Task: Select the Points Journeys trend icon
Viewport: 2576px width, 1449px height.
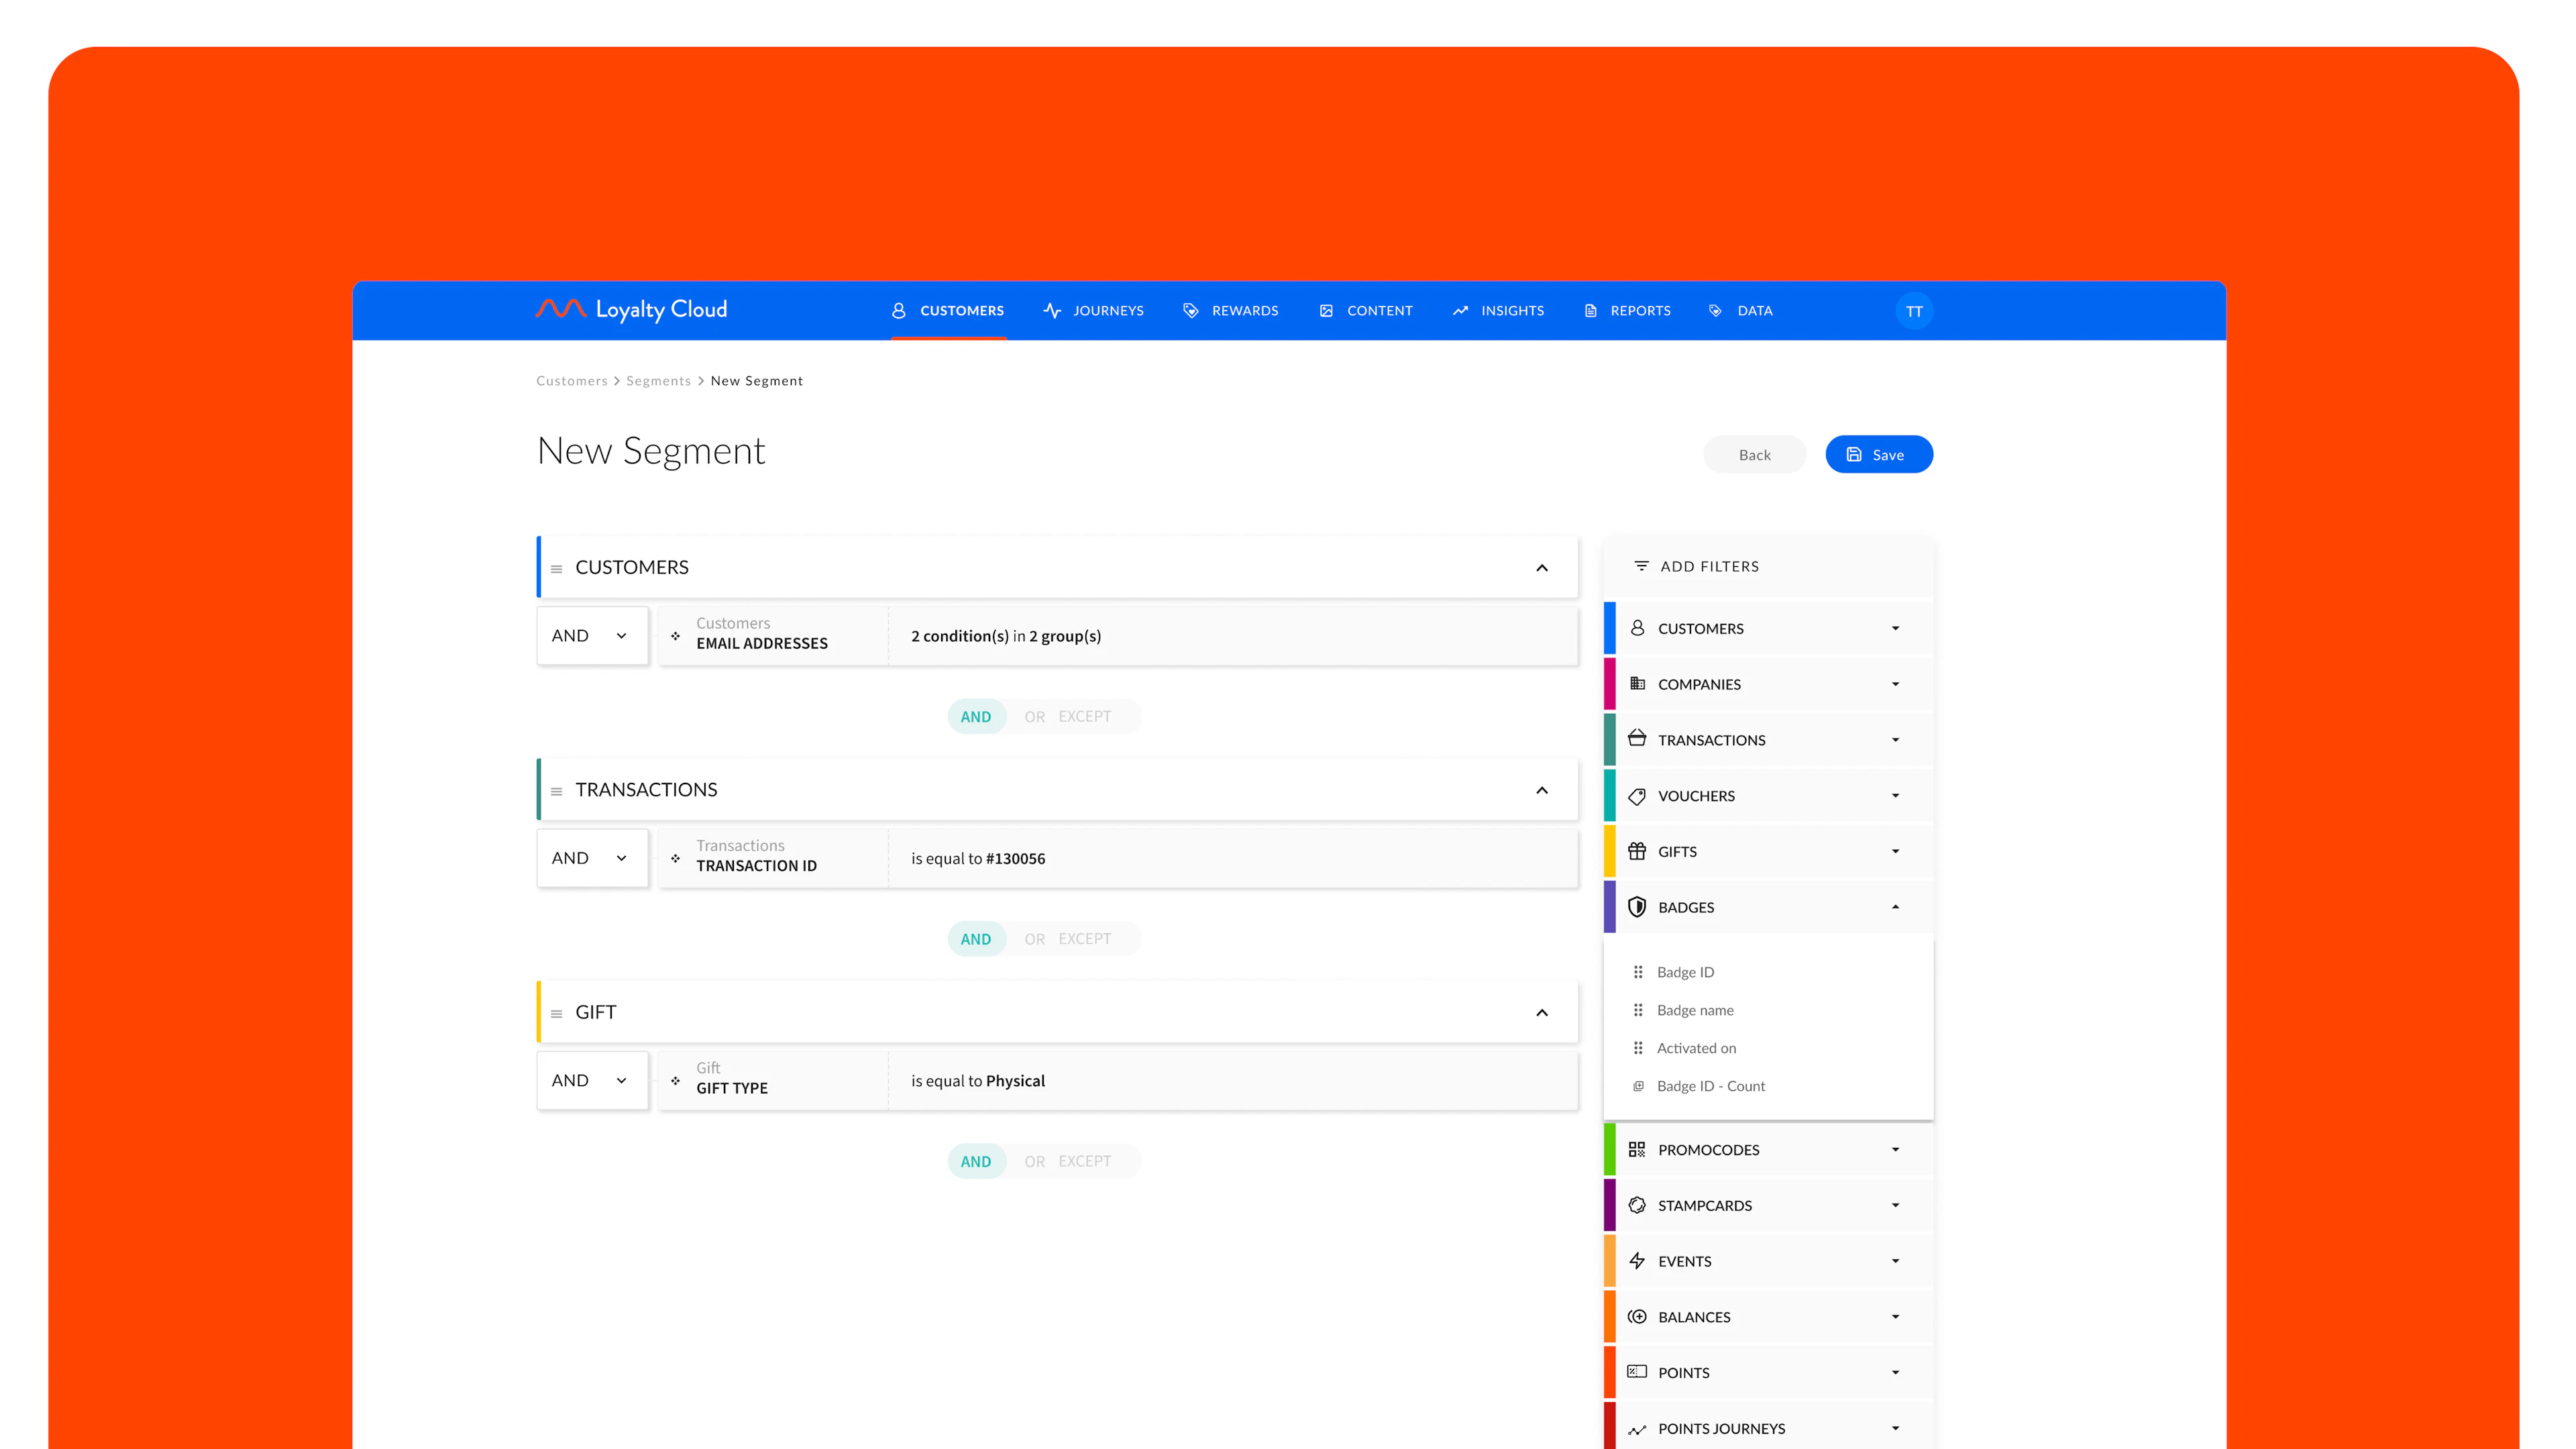Action: 1637,1428
